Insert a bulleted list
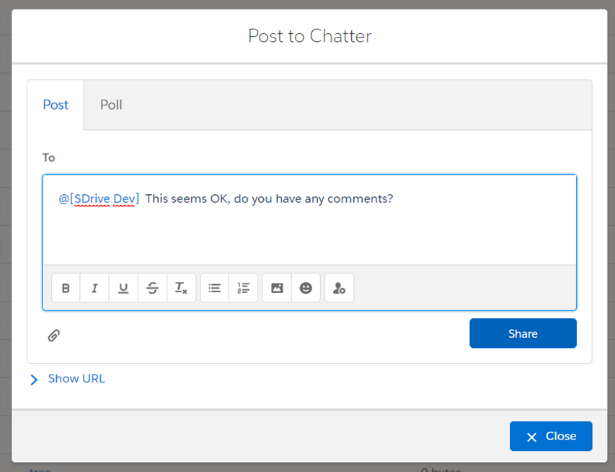Image resolution: width=615 pixels, height=472 pixels. pos(215,288)
